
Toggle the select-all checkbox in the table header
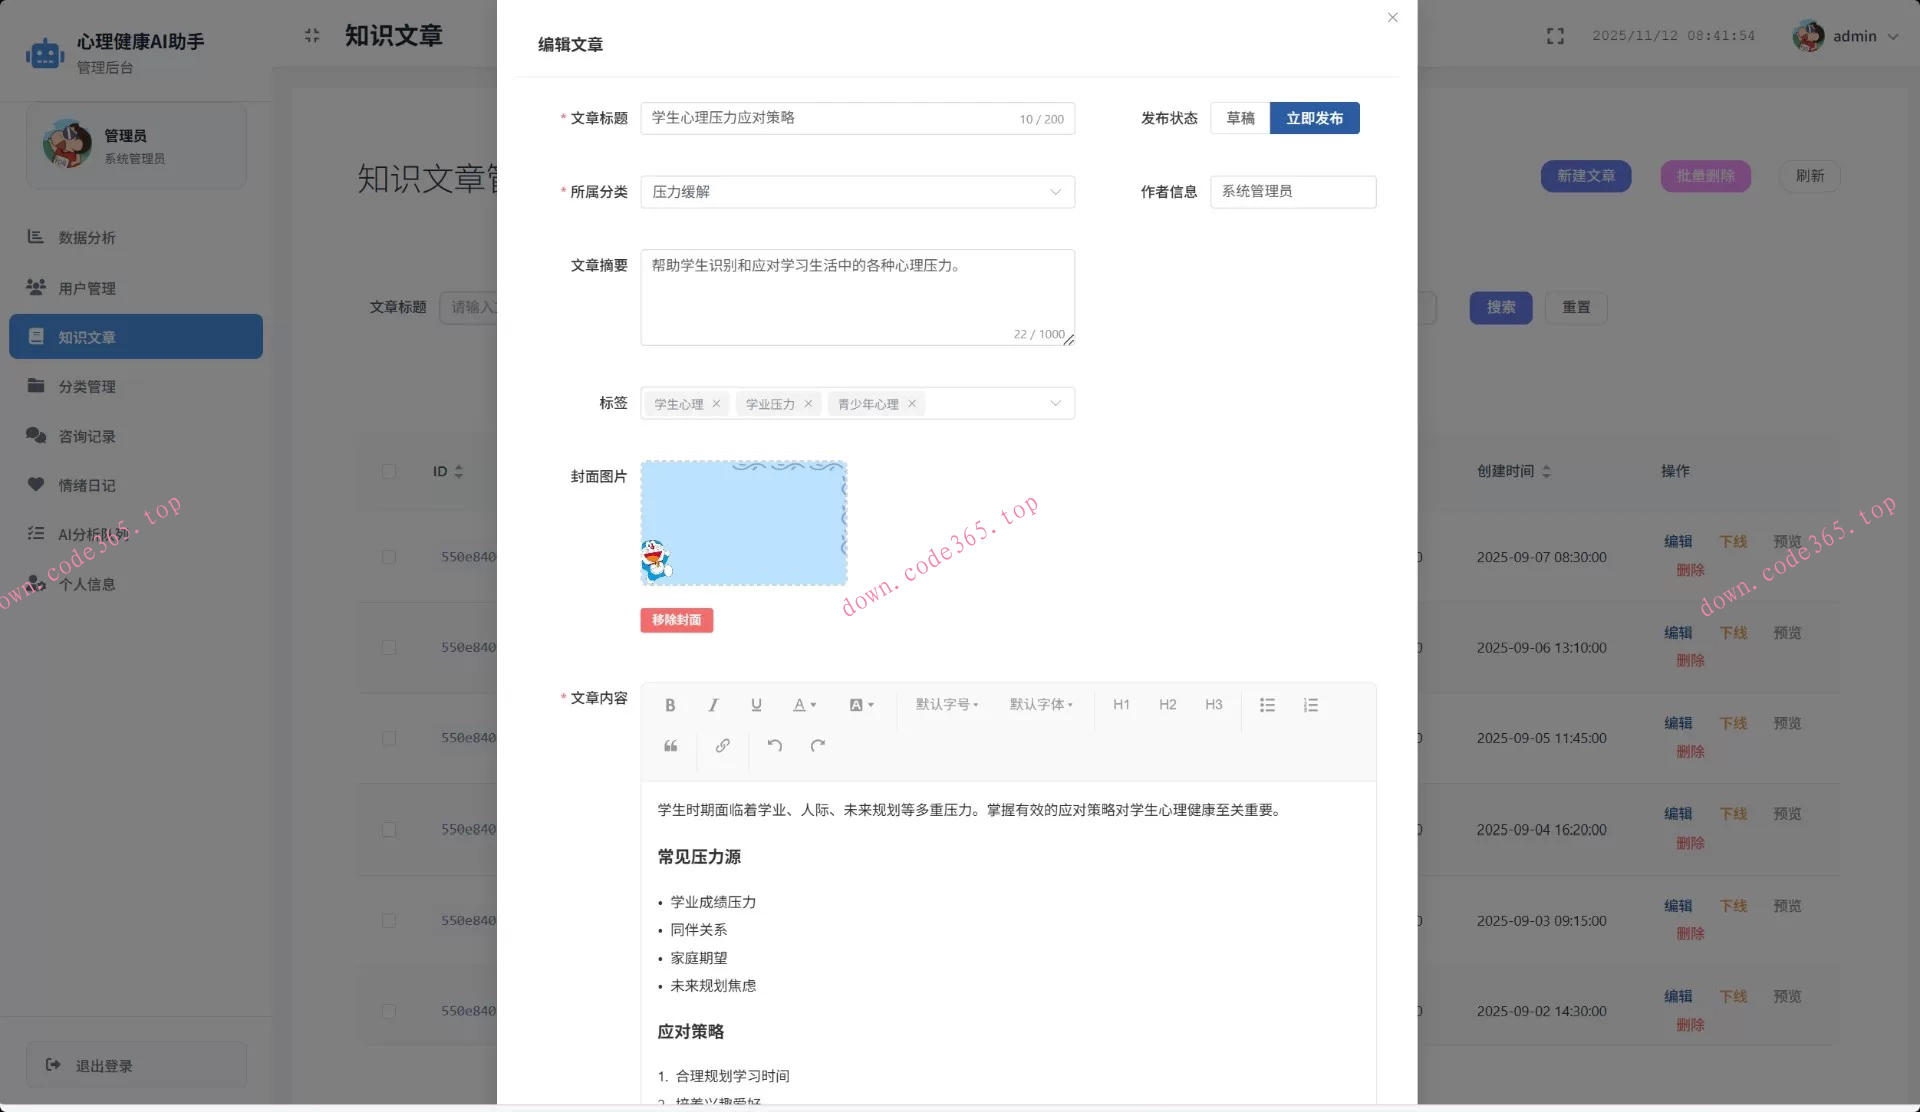click(x=389, y=471)
